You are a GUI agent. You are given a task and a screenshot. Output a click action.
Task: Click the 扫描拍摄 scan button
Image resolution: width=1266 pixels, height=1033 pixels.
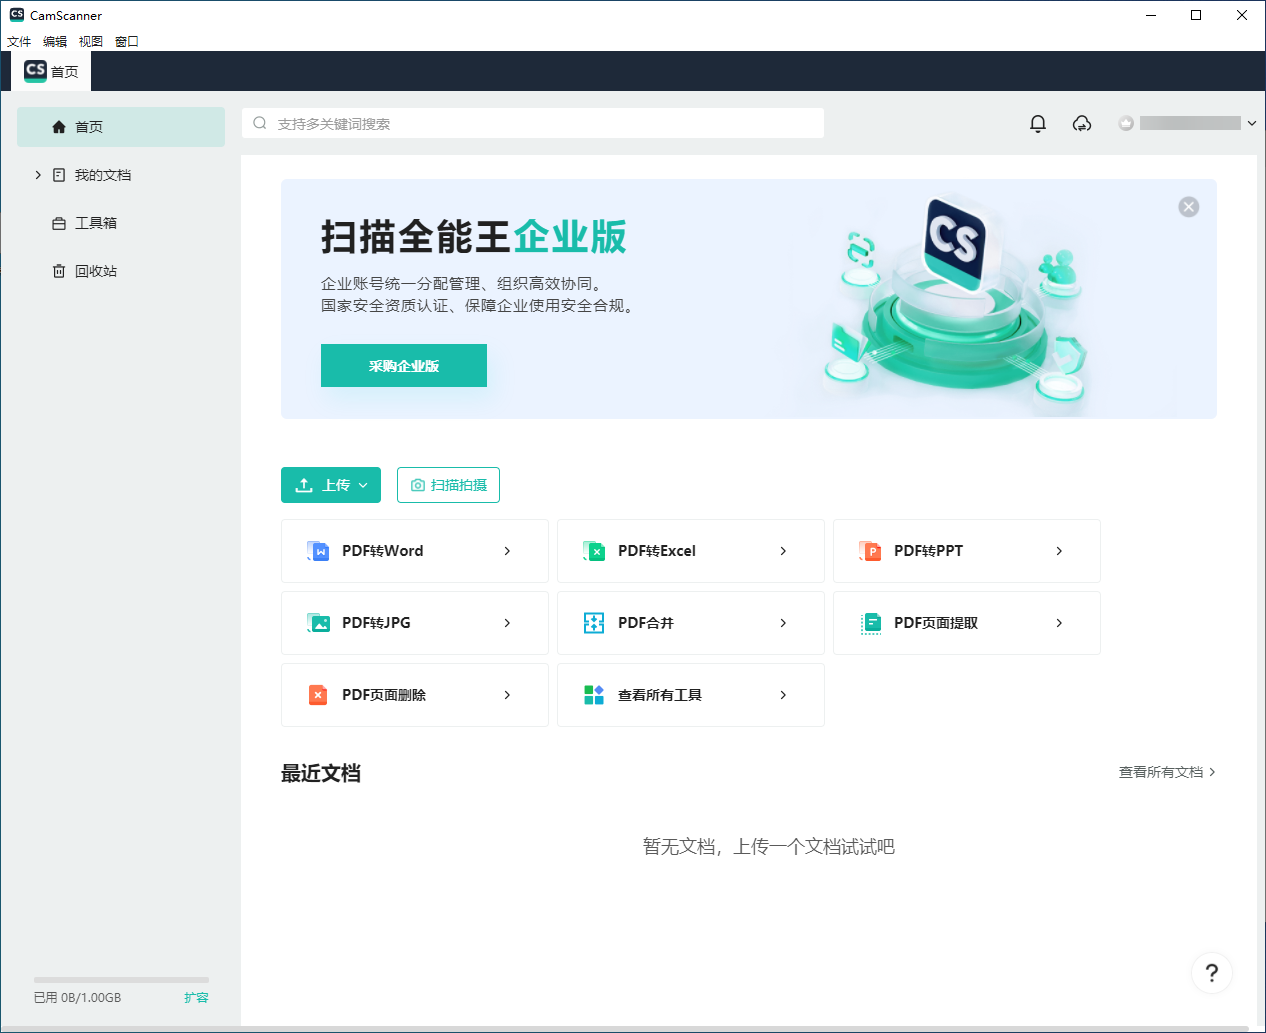448,485
